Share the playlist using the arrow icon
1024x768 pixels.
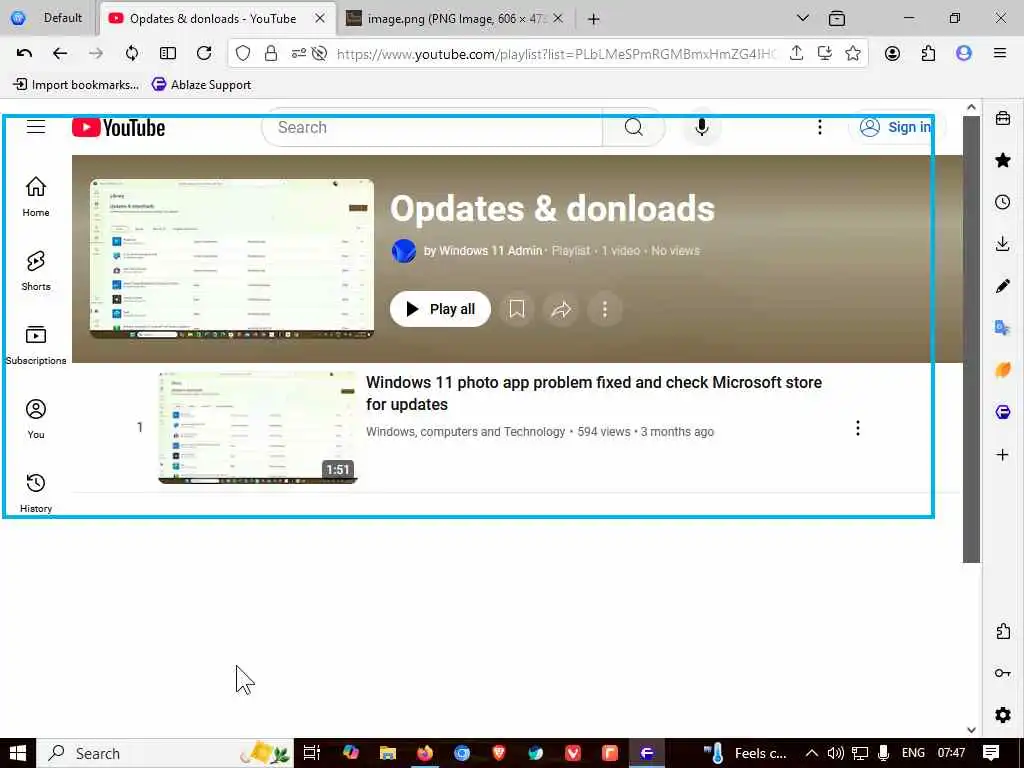[561, 309]
